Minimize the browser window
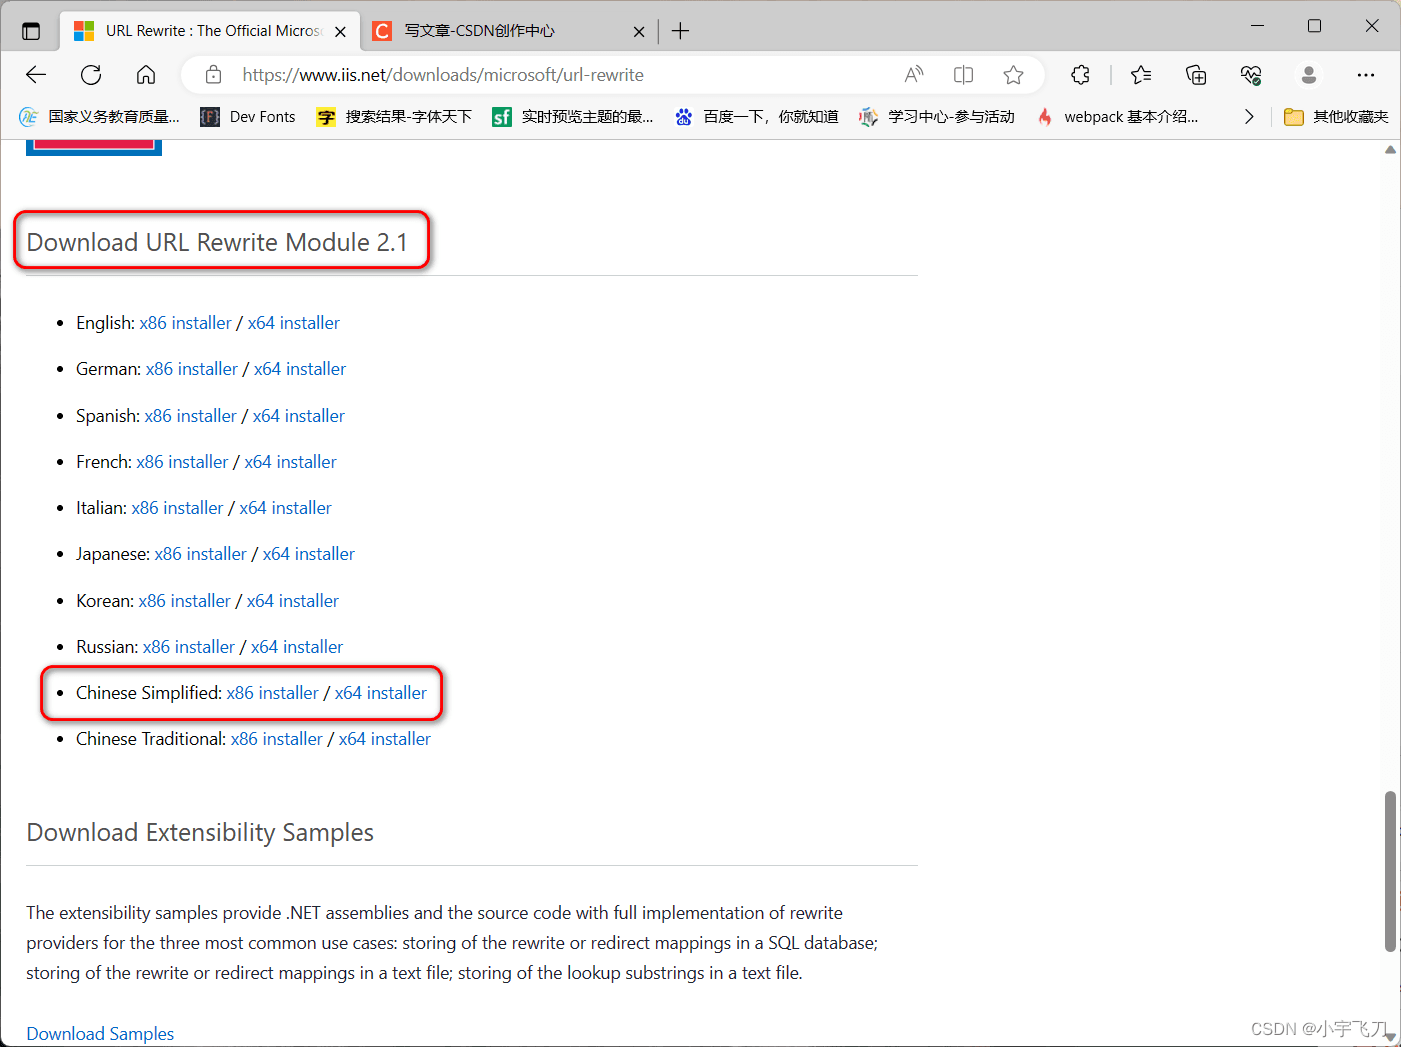The image size is (1401, 1047). click(x=1258, y=26)
